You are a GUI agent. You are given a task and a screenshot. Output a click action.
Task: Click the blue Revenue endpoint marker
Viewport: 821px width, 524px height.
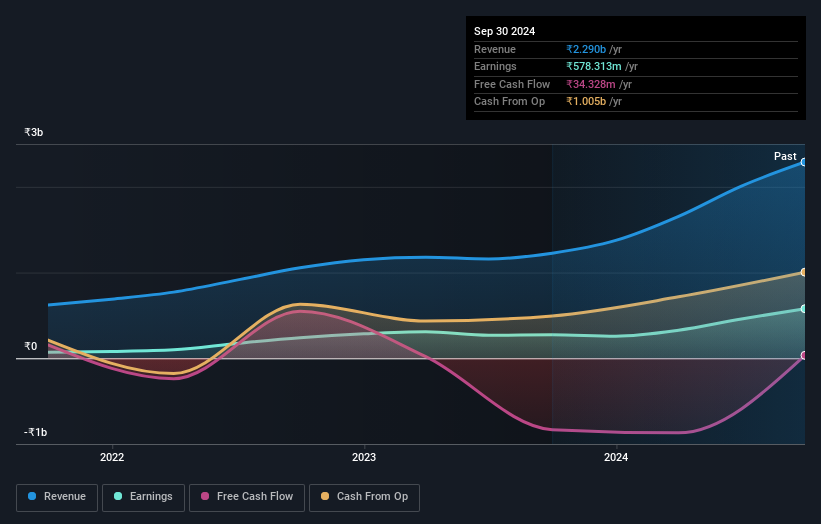pyautogui.click(x=804, y=162)
